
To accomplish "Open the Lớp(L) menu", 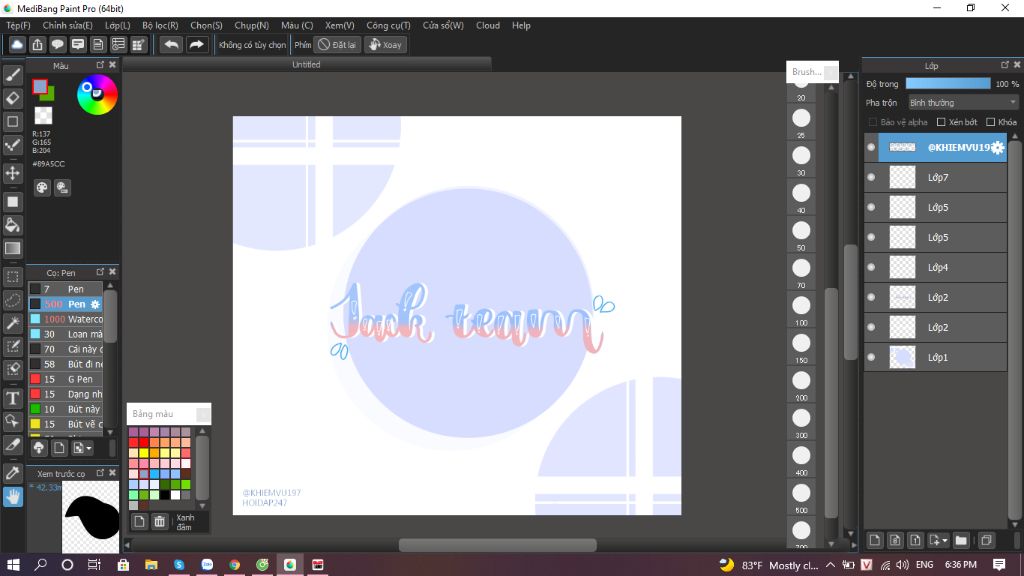I will click(118, 25).
